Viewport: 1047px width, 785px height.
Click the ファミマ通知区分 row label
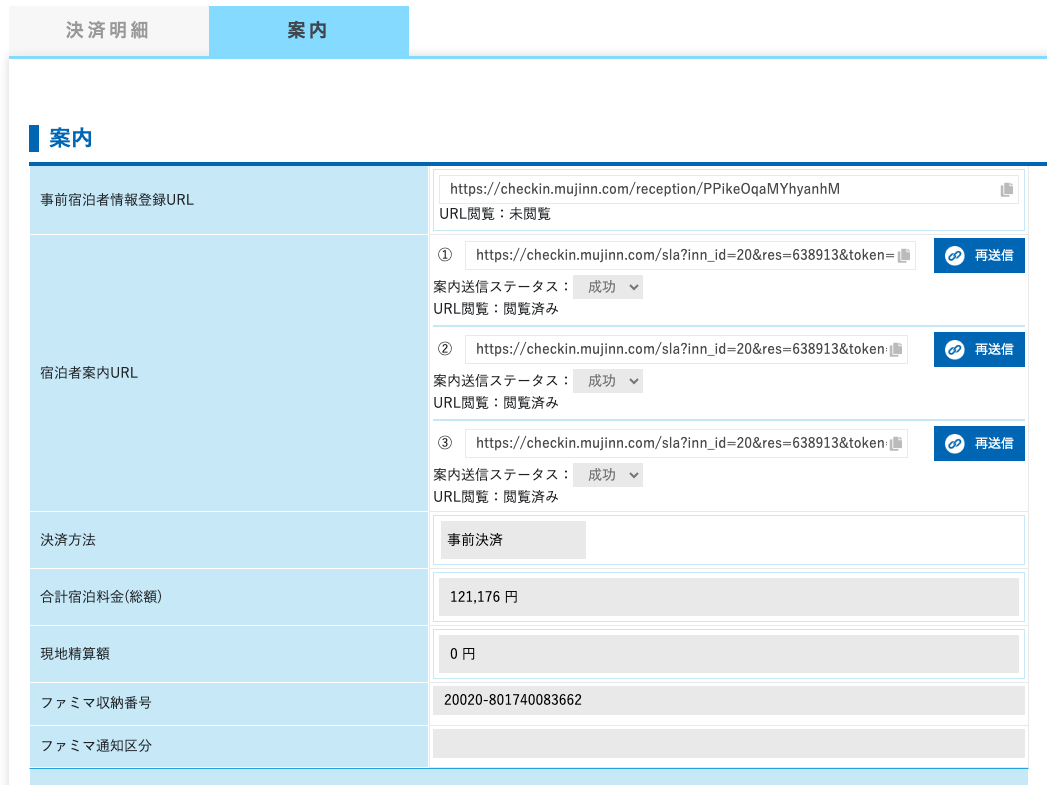click(x=95, y=746)
